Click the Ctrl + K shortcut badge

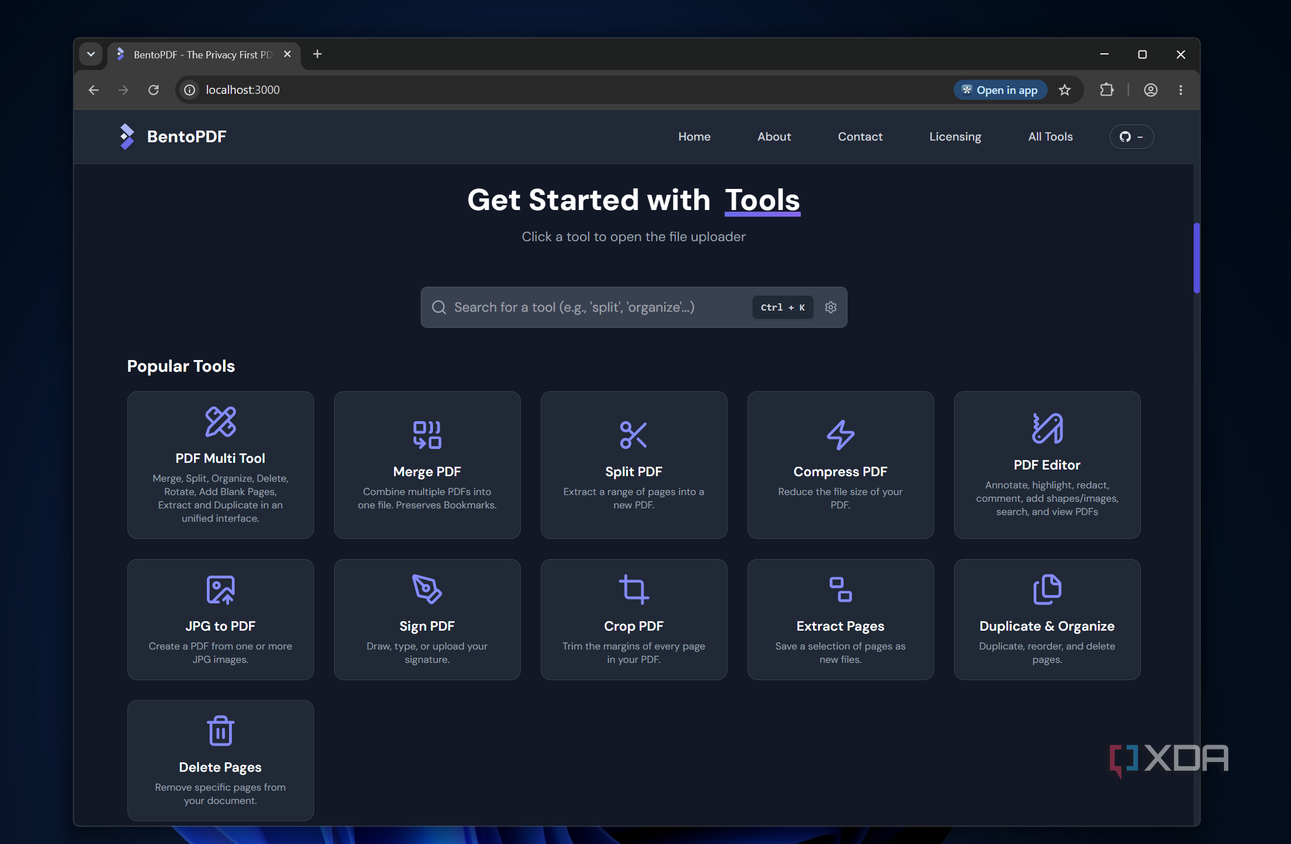[783, 307]
